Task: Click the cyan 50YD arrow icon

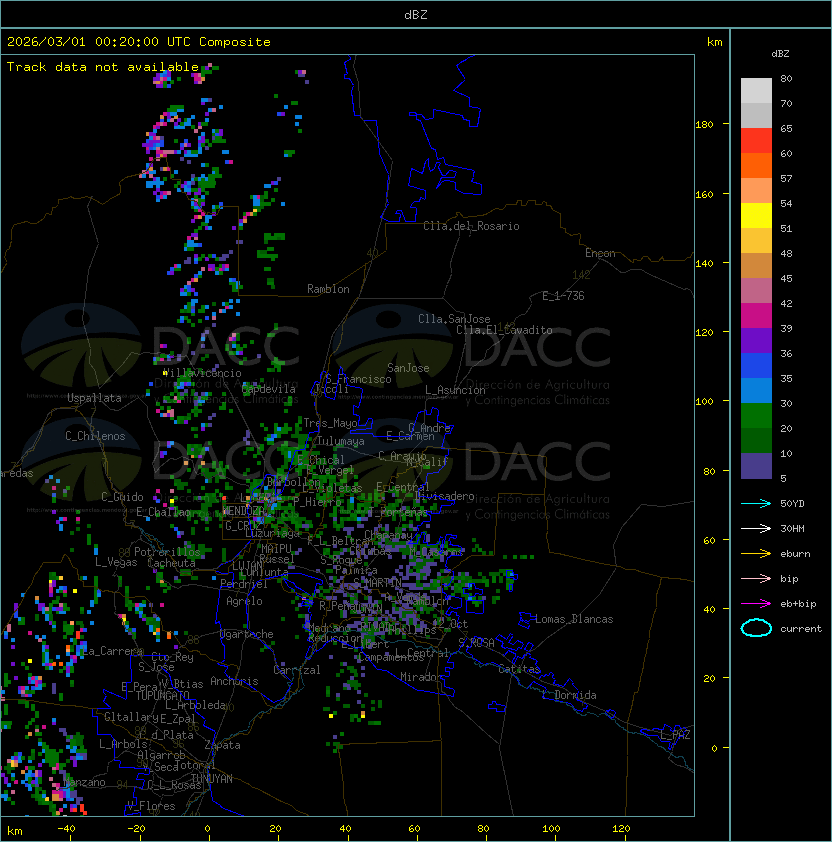Action: click(756, 504)
